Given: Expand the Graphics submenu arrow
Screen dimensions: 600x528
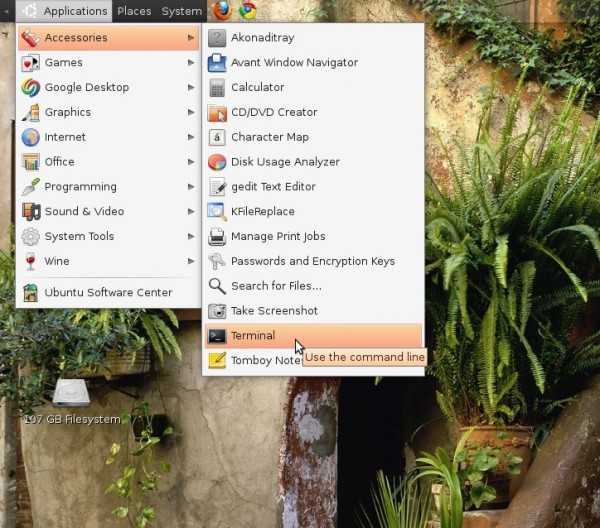Looking at the screenshot, I should (x=191, y=112).
